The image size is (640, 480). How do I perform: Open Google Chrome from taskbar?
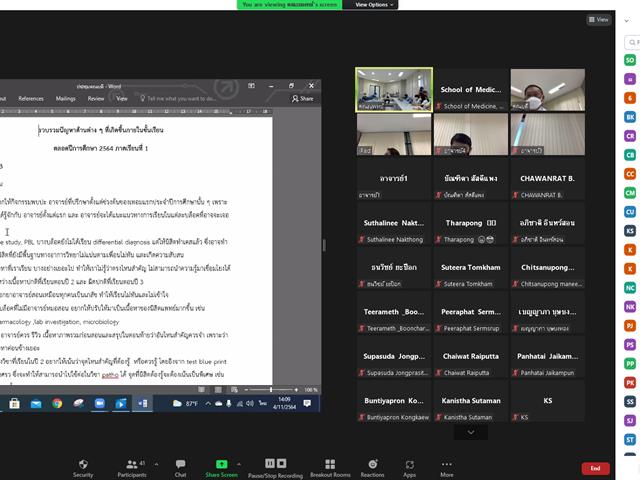click(x=57, y=404)
